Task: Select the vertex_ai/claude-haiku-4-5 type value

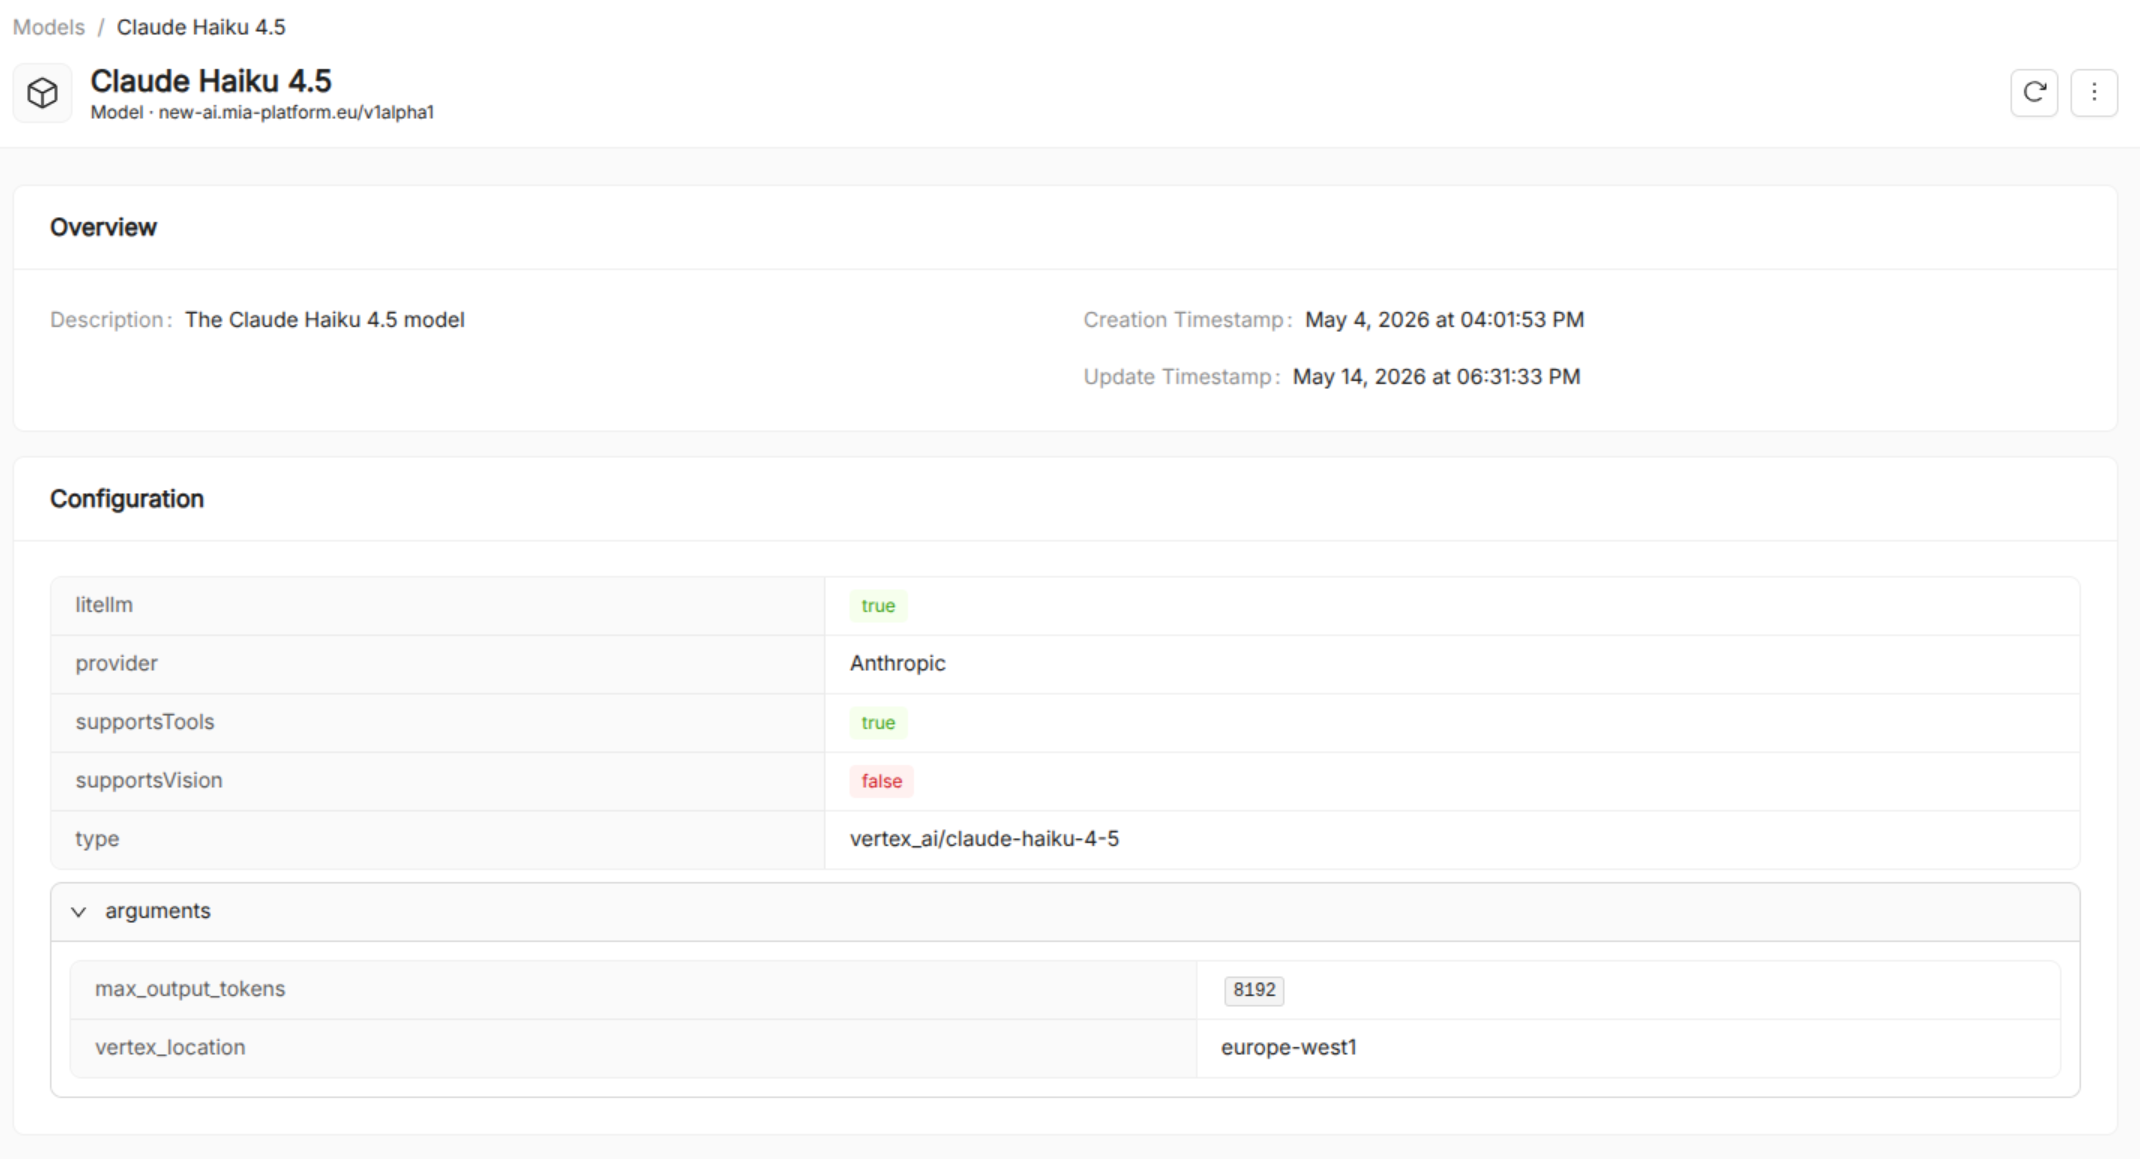Action: coord(985,839)
